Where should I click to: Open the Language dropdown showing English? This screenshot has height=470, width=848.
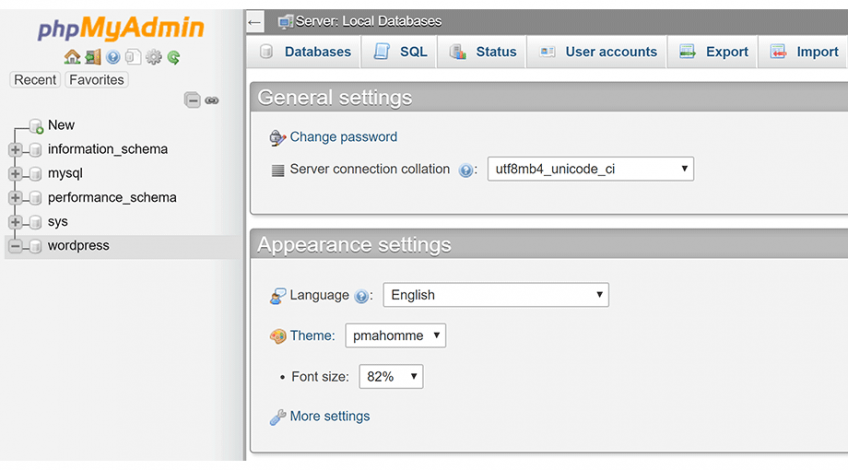pos(495,295)
